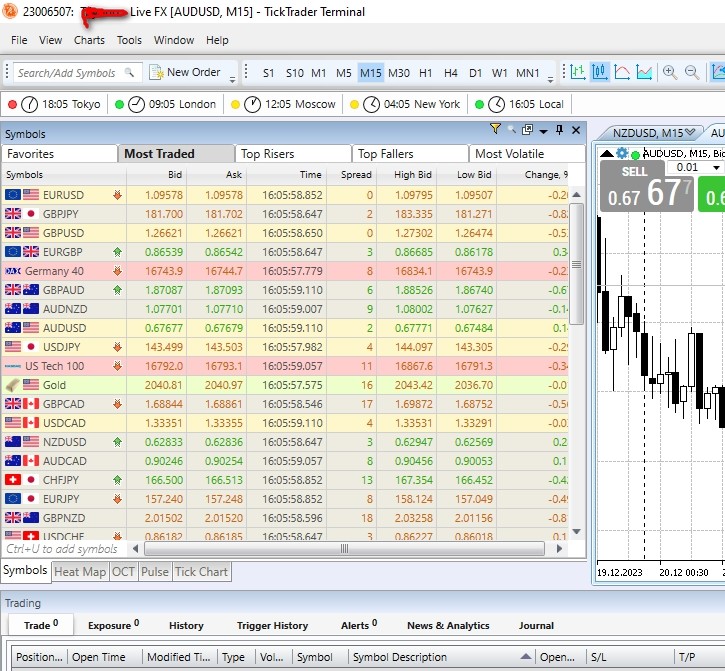Sort the list by Bid column header
Image resolution: width=725 pixels, height=671 pixels.
174,175
